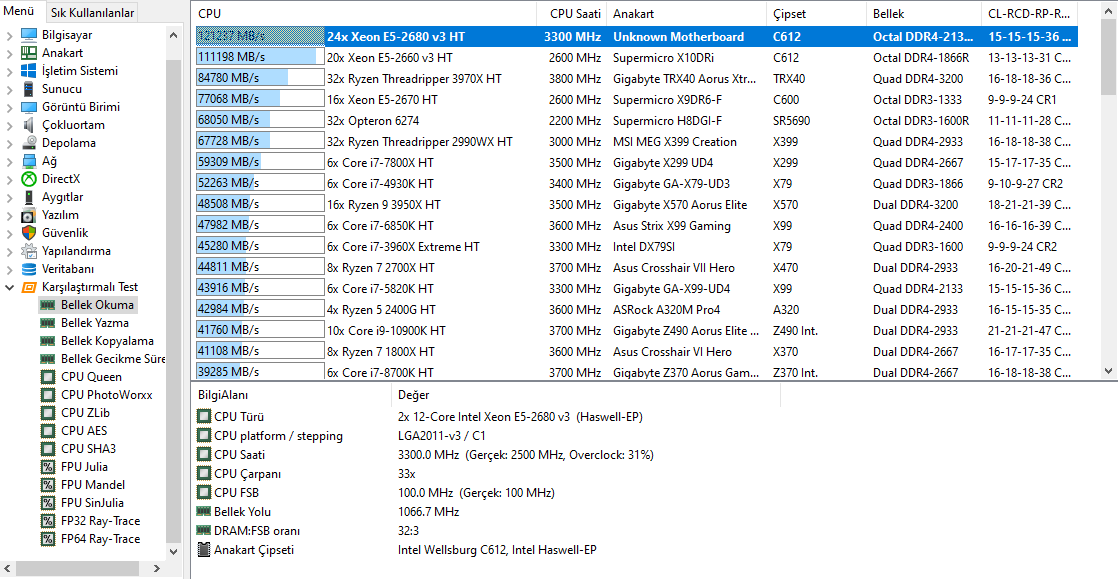Screen dimensions: 1118x579
Task: Expand the Bilgisayar tree node
Action: point(9,35)
